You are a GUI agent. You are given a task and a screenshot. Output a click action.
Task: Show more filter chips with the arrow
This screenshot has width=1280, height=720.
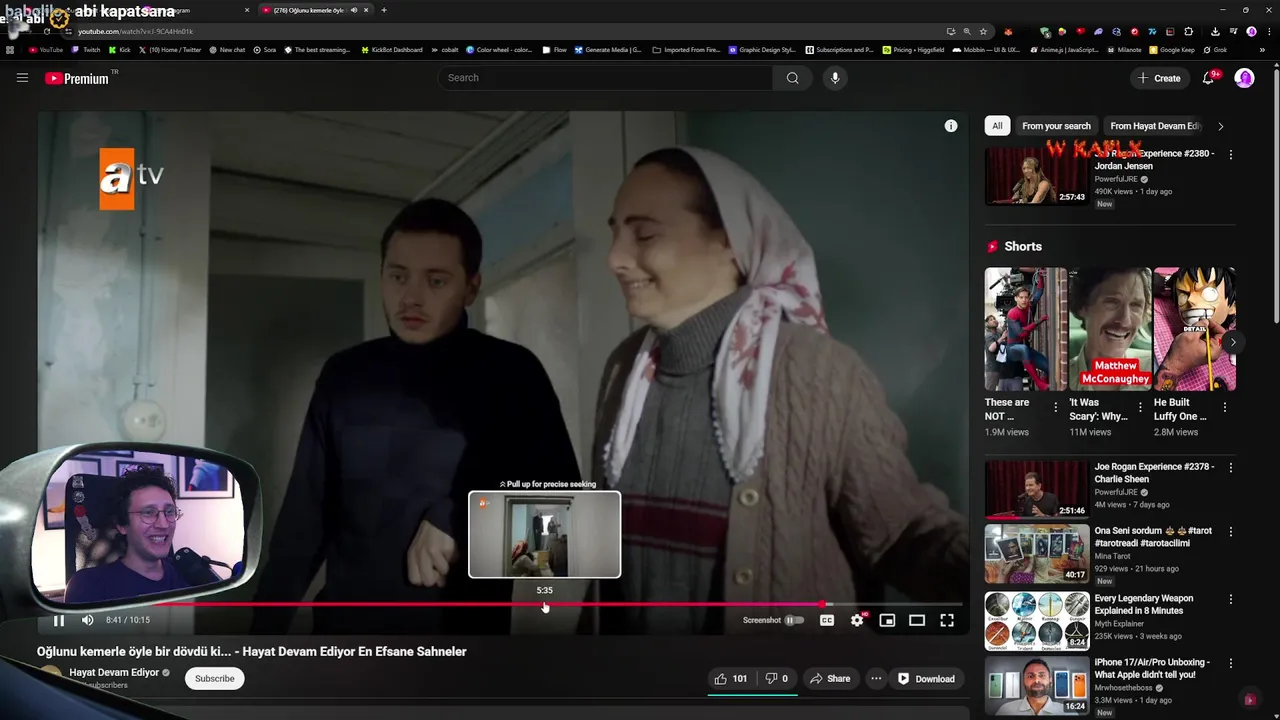[x=1220, y=126]
